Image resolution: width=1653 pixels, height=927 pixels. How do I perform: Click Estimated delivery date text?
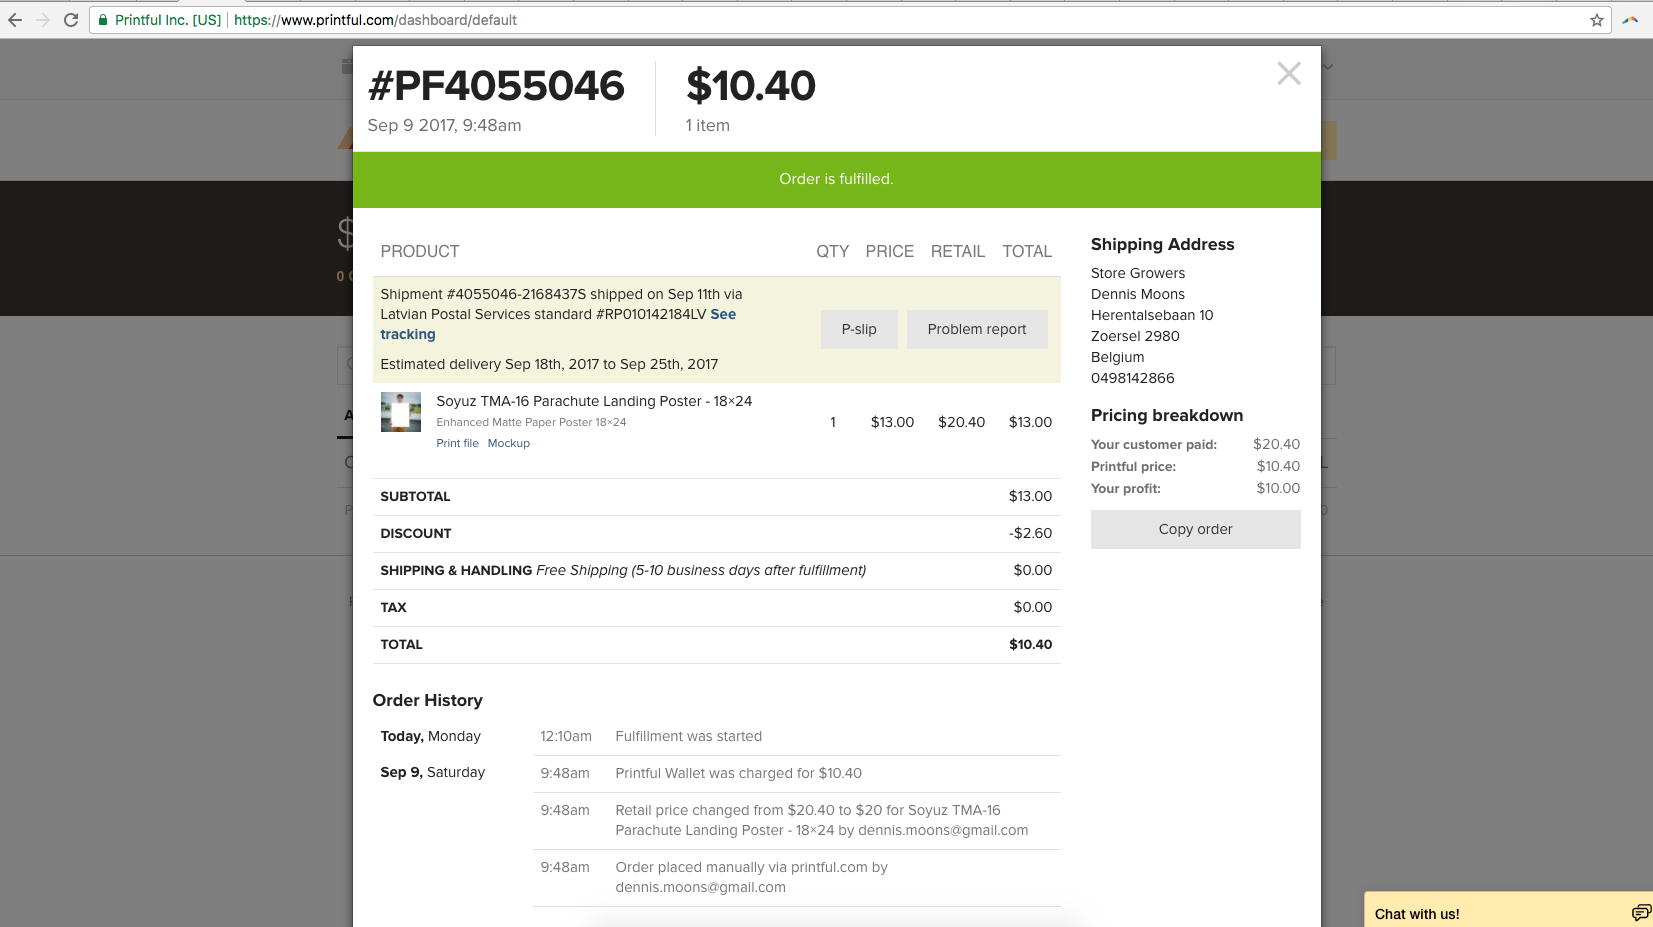(549, 364)
